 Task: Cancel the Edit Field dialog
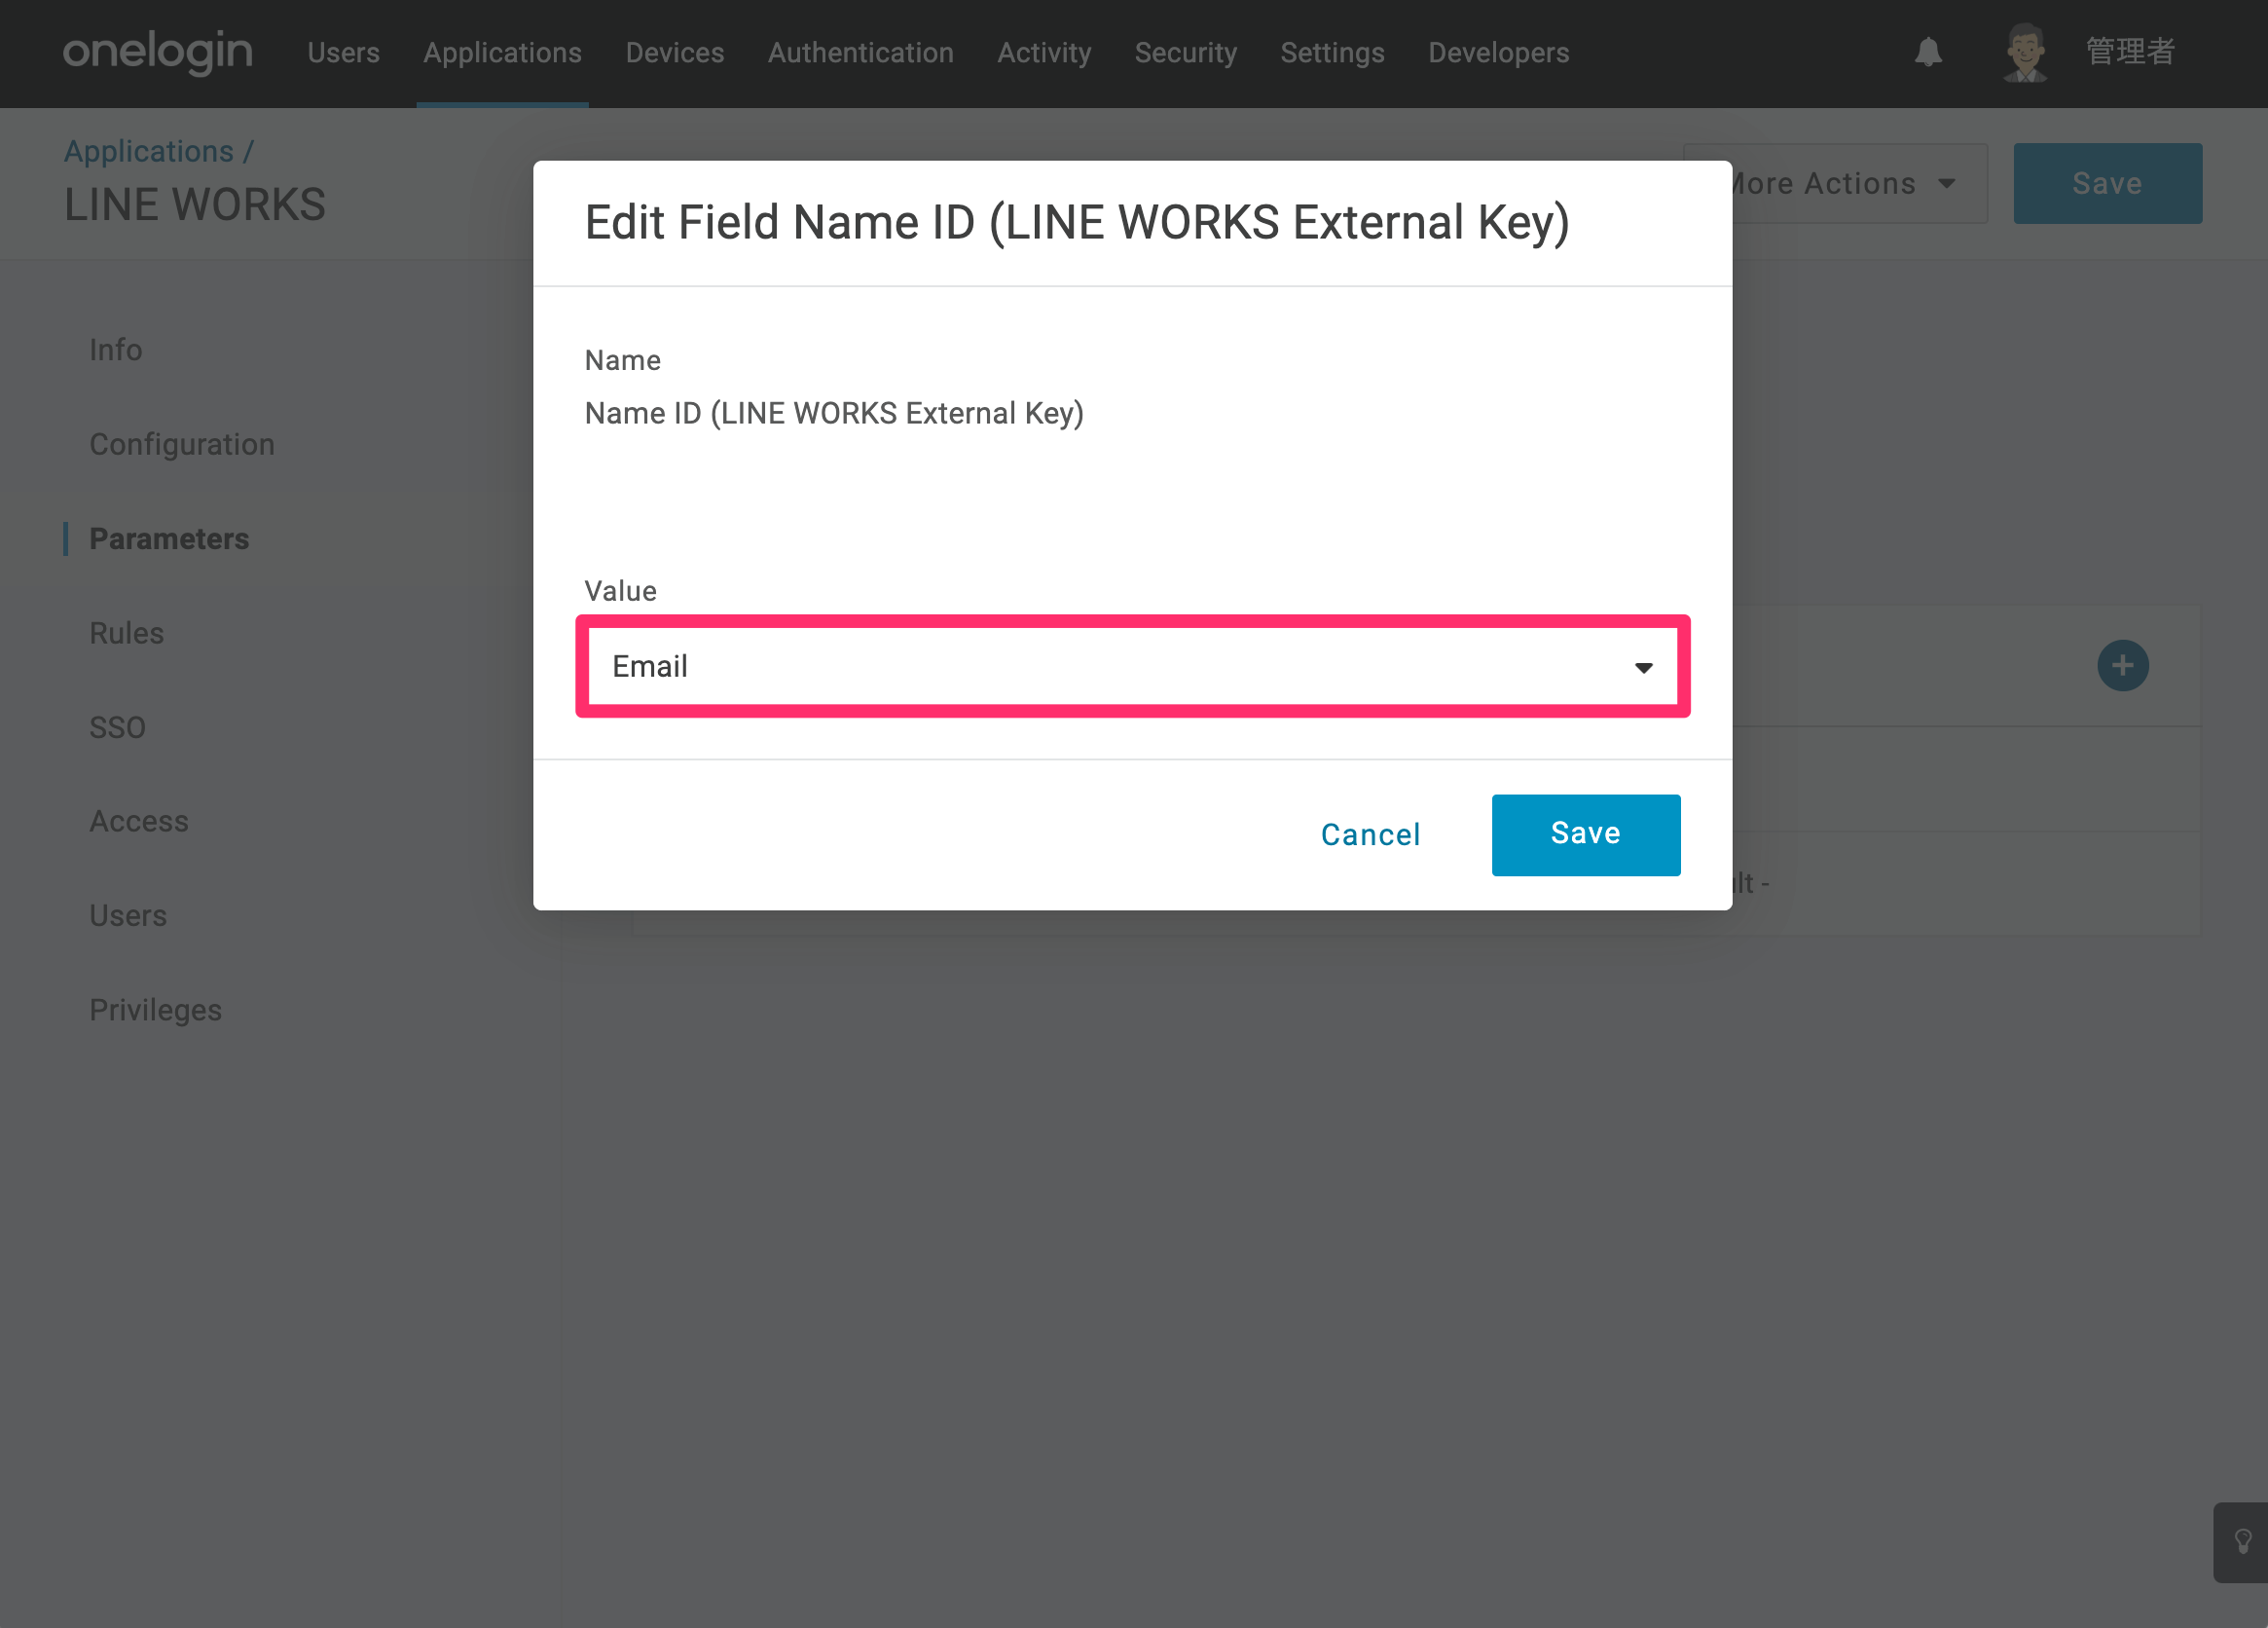coord(1370,834)
